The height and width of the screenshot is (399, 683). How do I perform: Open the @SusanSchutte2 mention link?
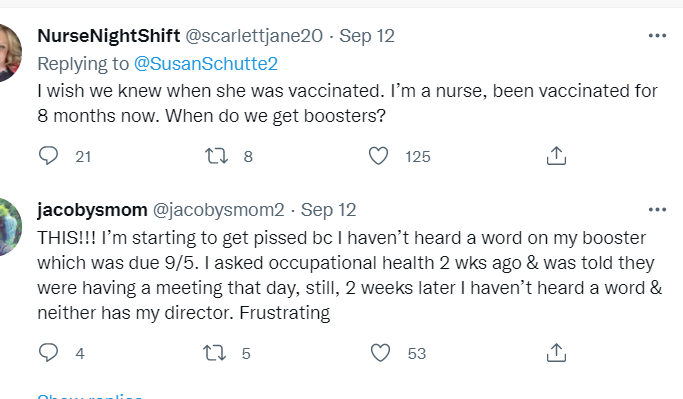click(206, 64)
